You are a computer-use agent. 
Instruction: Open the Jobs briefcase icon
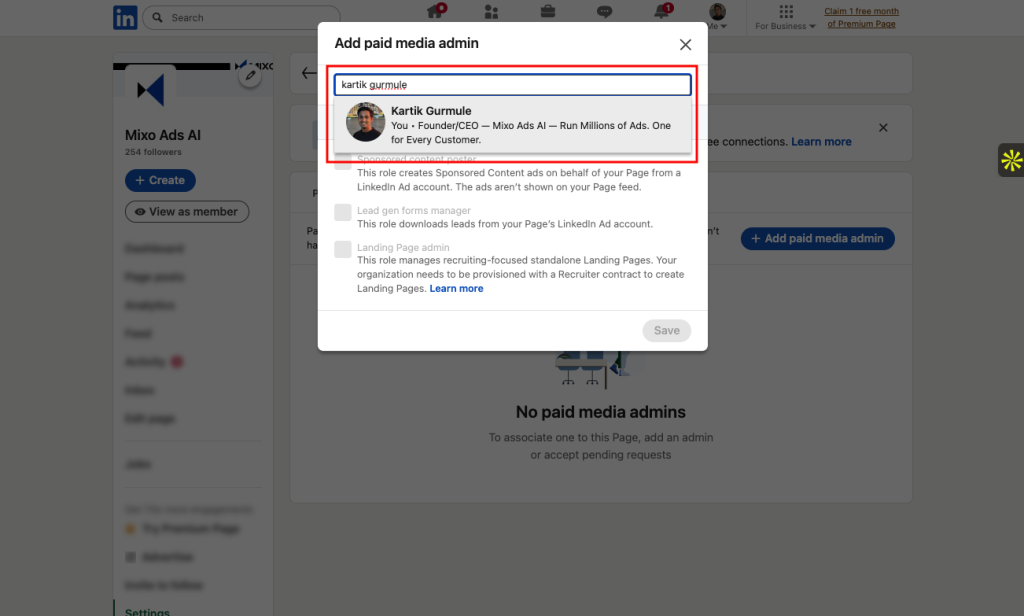(x=548, y=11)
